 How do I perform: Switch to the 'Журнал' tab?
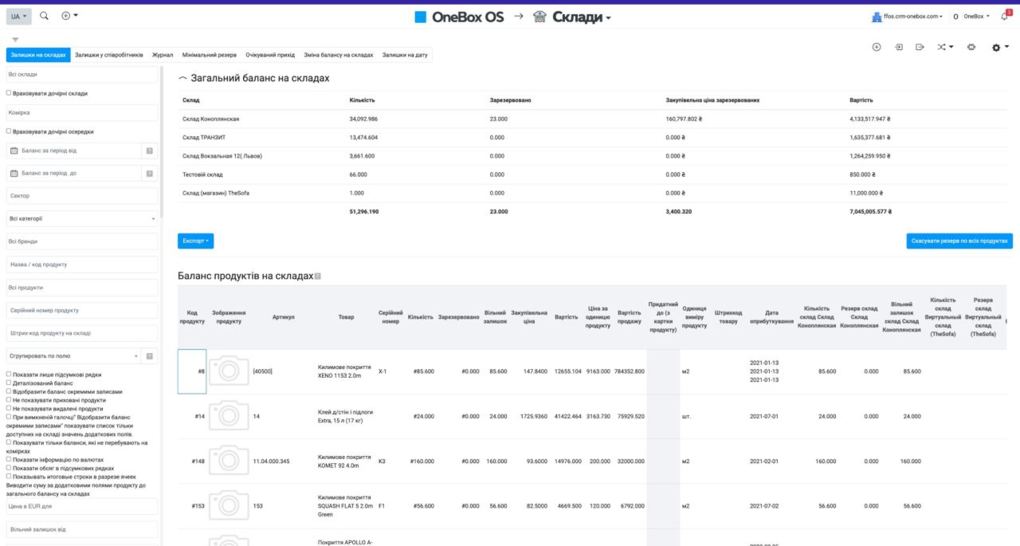pyautogui.click(x=162, y=55)
